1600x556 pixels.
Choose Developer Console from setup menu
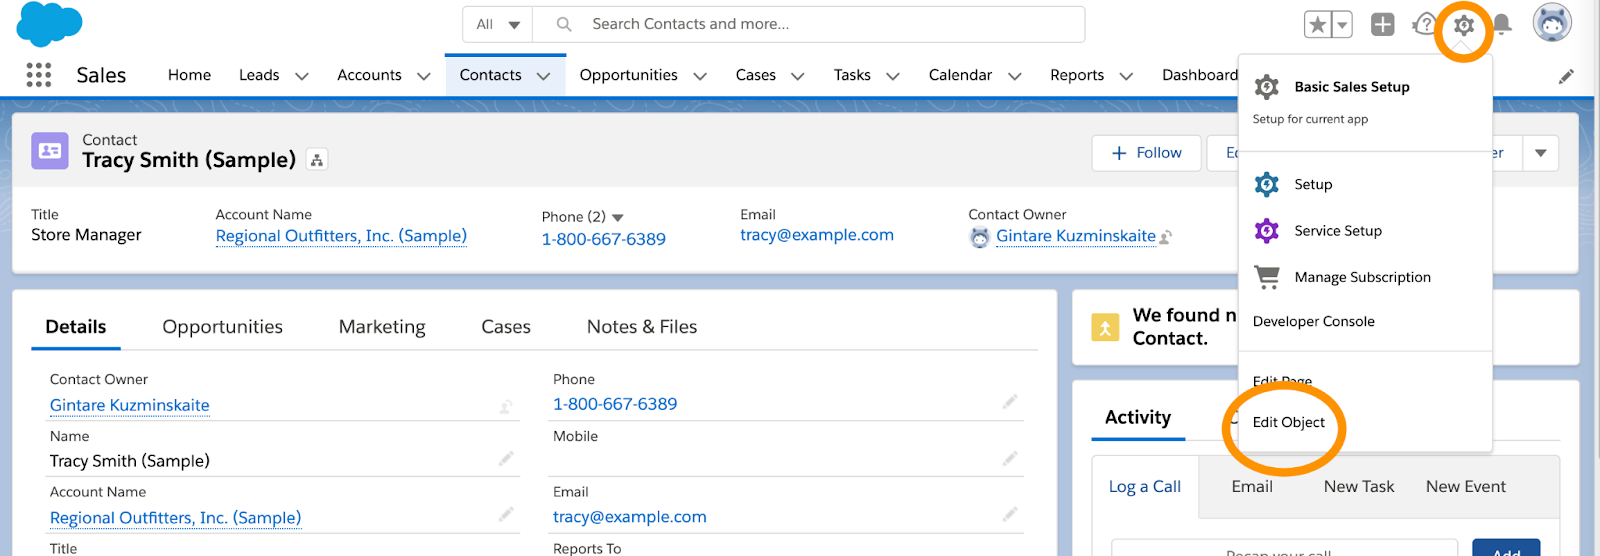[1314, 322]
